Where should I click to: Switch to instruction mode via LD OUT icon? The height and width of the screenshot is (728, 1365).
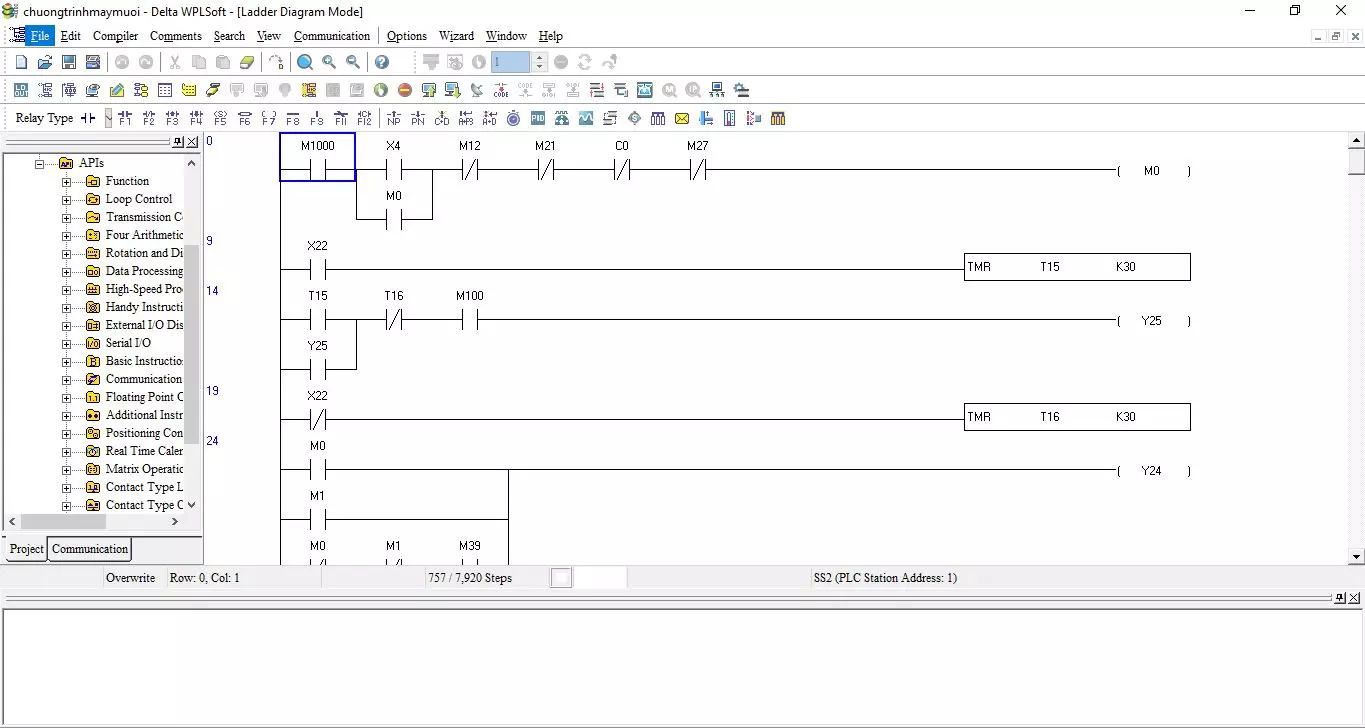(x=21, y=90)
